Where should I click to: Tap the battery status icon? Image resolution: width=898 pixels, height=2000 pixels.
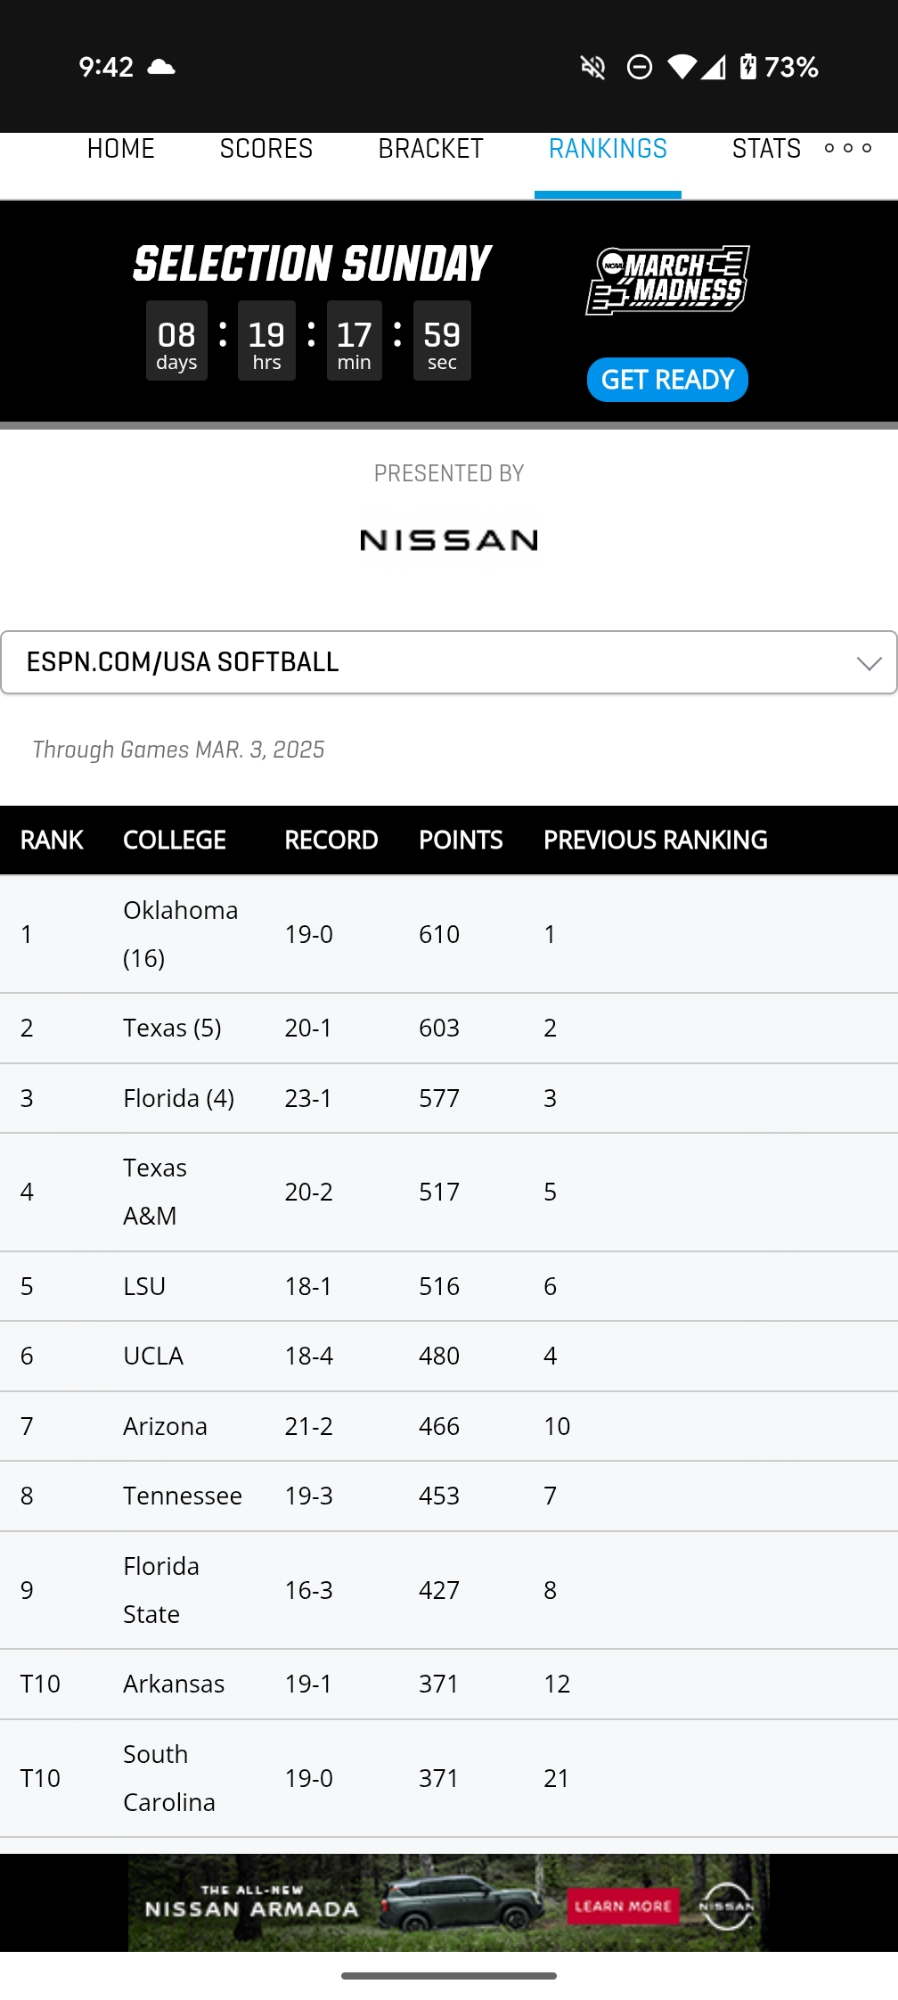pyautogui.click(x=748, y=67)
